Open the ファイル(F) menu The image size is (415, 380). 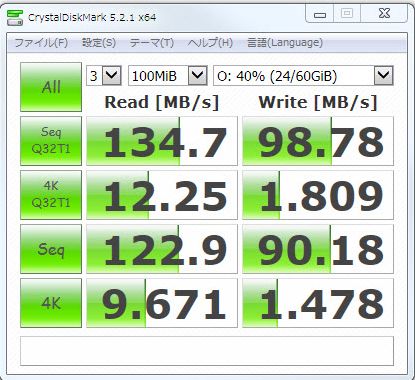point(41,43)
